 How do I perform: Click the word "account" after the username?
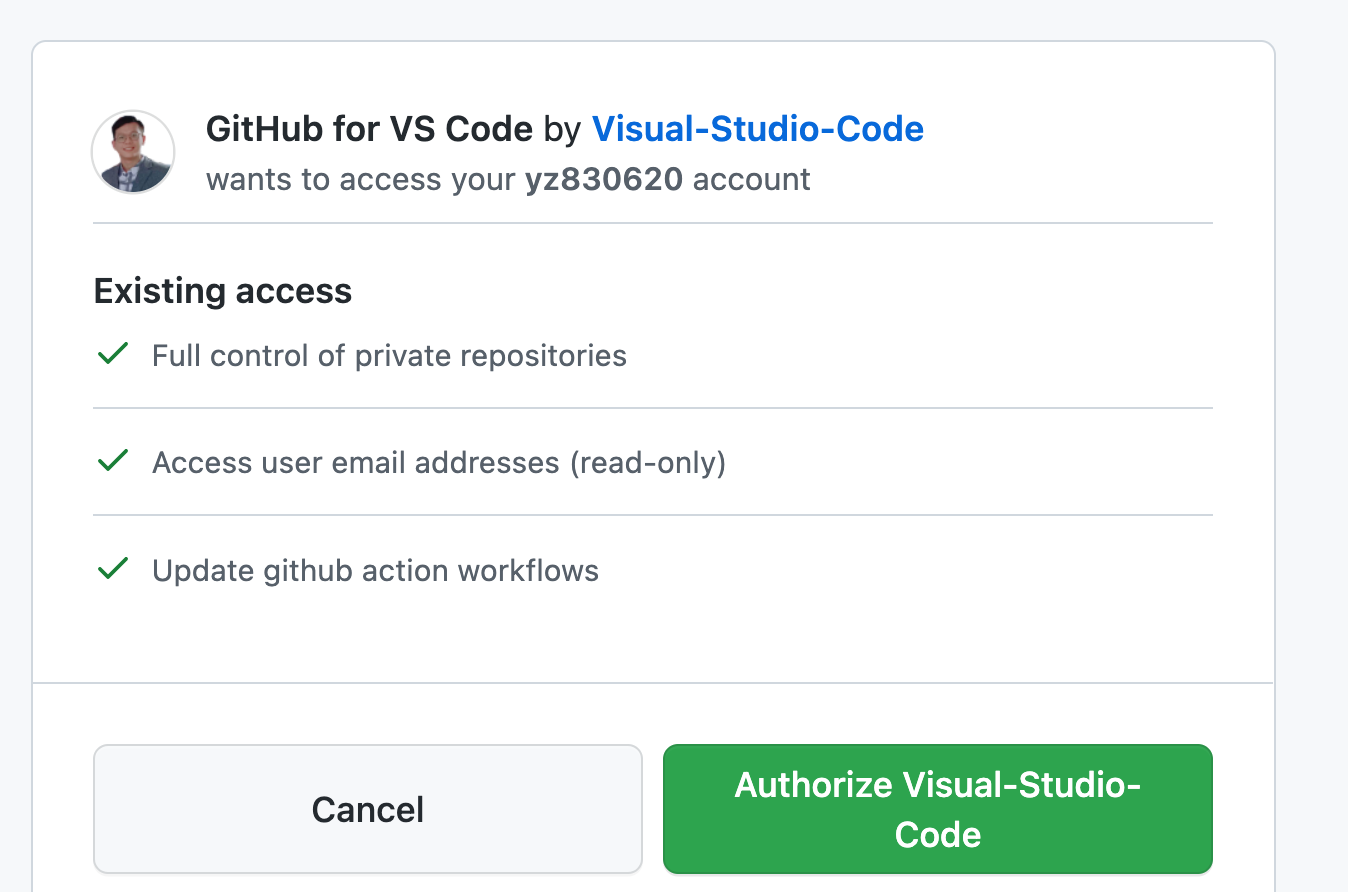pos(751,180)
